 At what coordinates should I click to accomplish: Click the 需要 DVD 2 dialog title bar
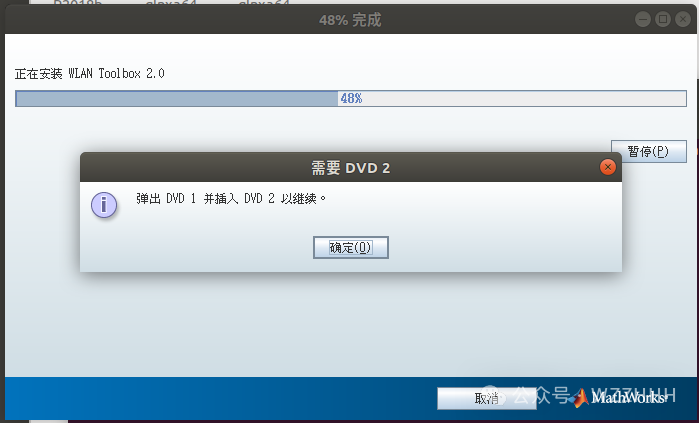click(351, 167)
